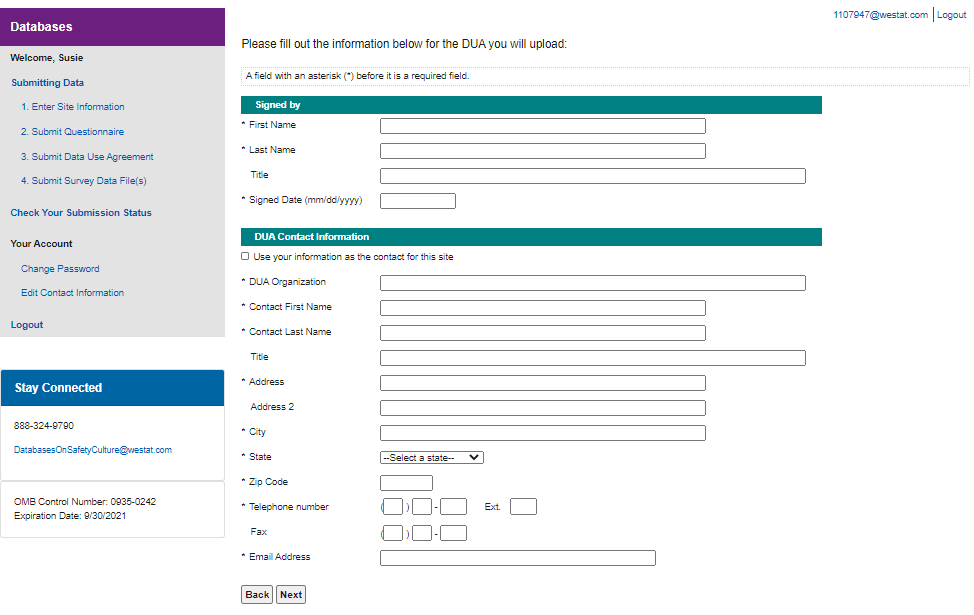The image size is (974, 615).
Task: Click Logout in the sidebar
Action: pos(27,325)
